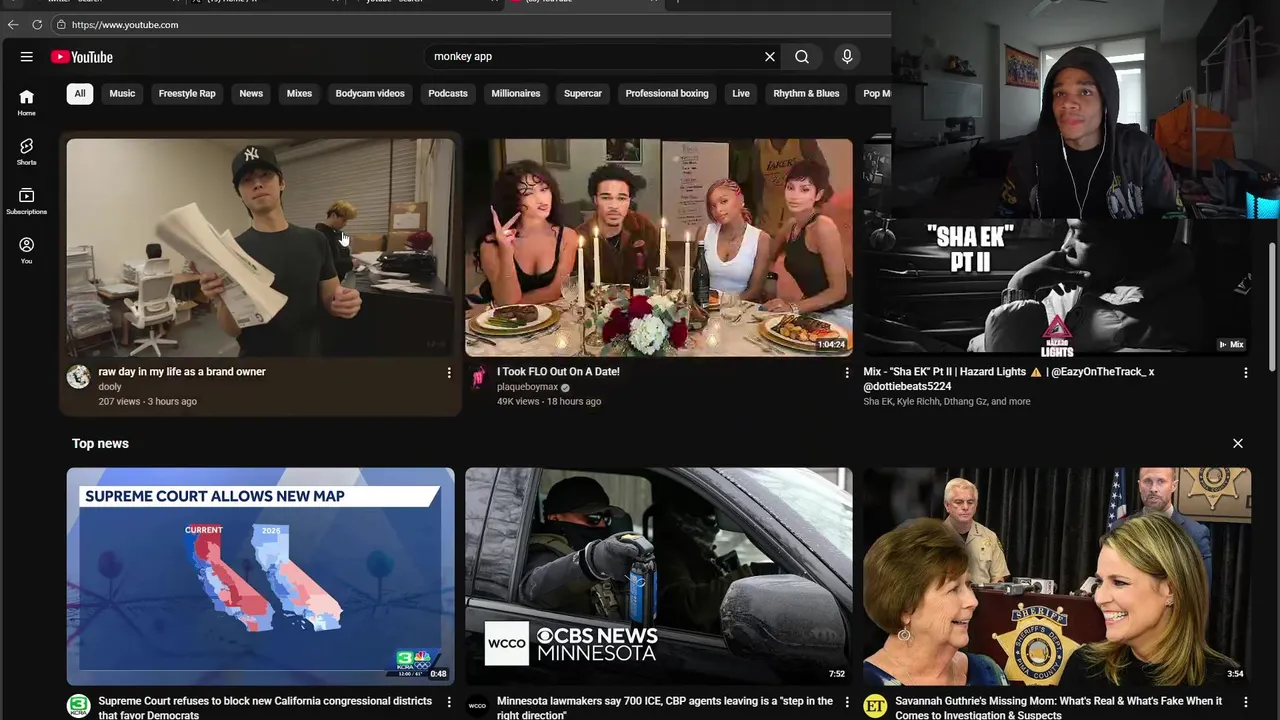Viewport: 1280px width, 720px height.
Task: Open options for raw day in my life video
Action: (x=449, y=373)
